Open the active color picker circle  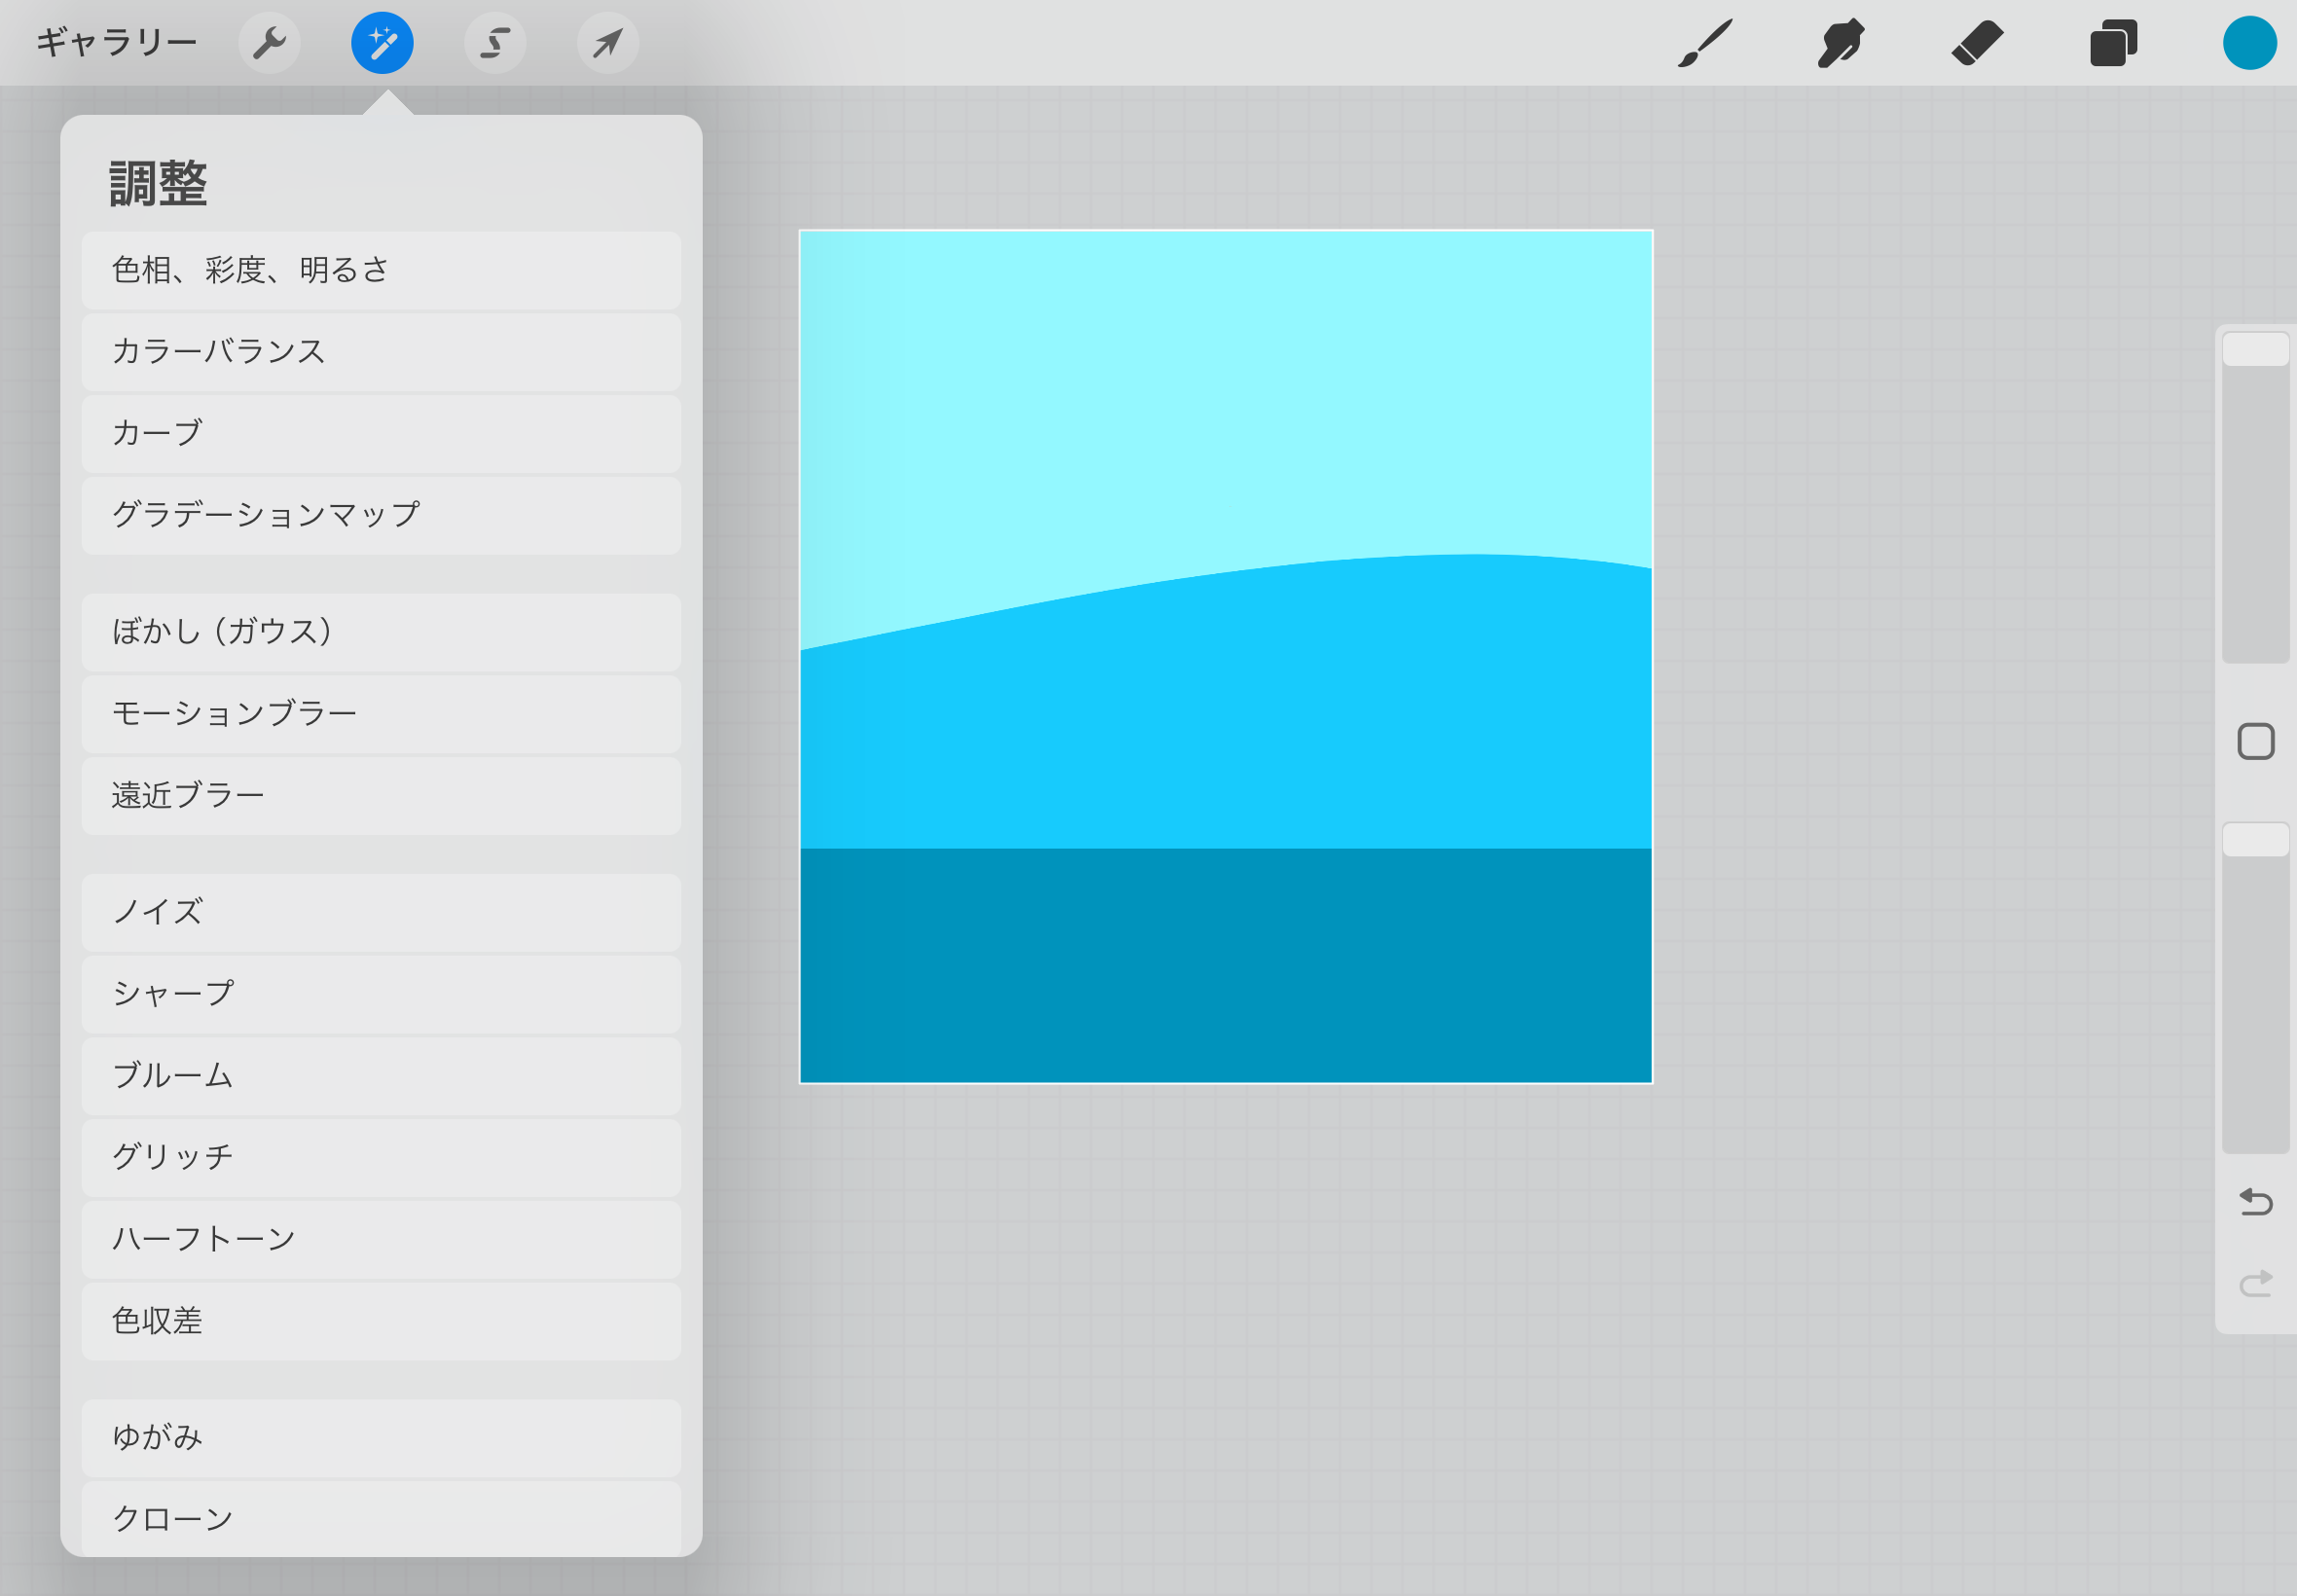pyautogui.click(x=2249, y=43)
